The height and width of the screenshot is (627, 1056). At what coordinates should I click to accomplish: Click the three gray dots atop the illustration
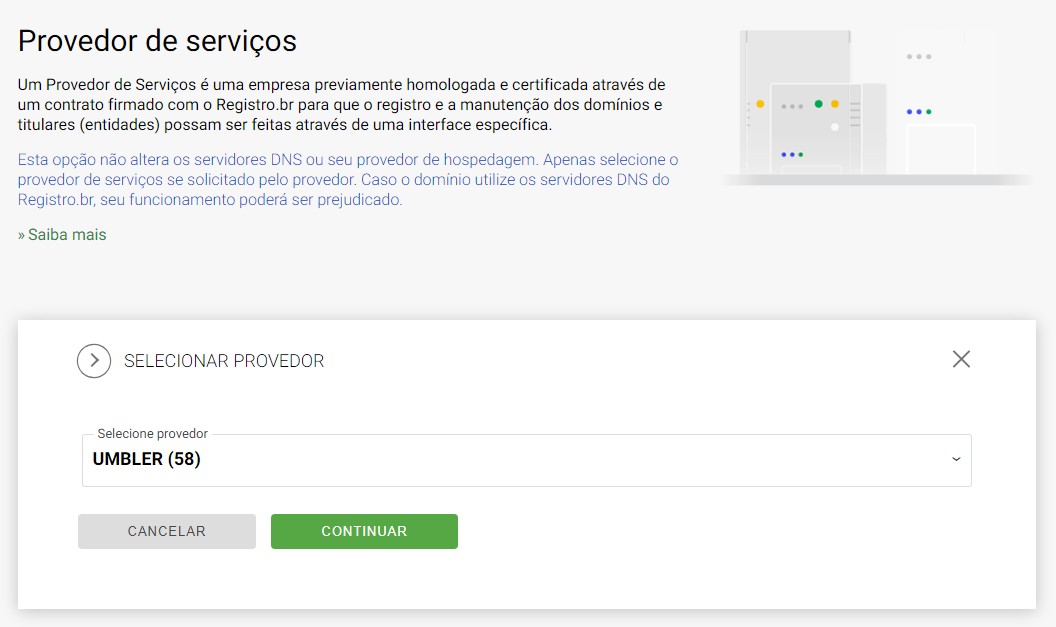pyautogui.click(x=918, y=57)
